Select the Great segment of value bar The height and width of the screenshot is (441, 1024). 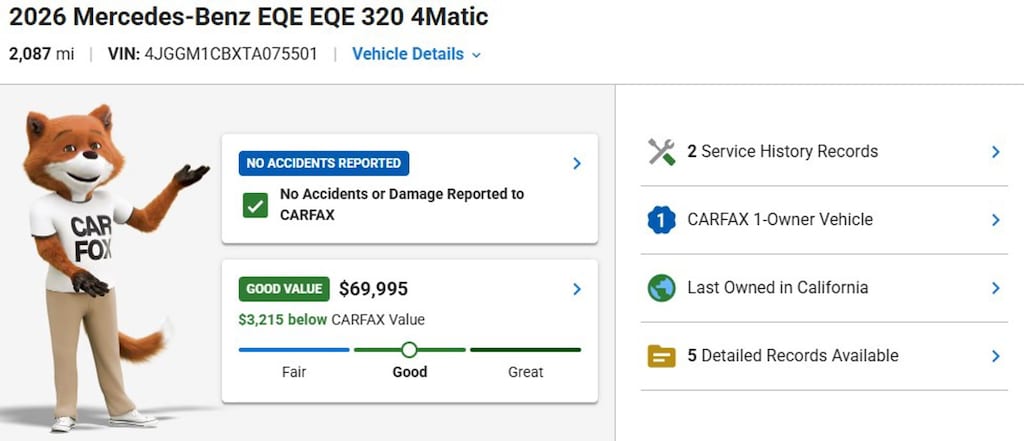click(525, 350)
